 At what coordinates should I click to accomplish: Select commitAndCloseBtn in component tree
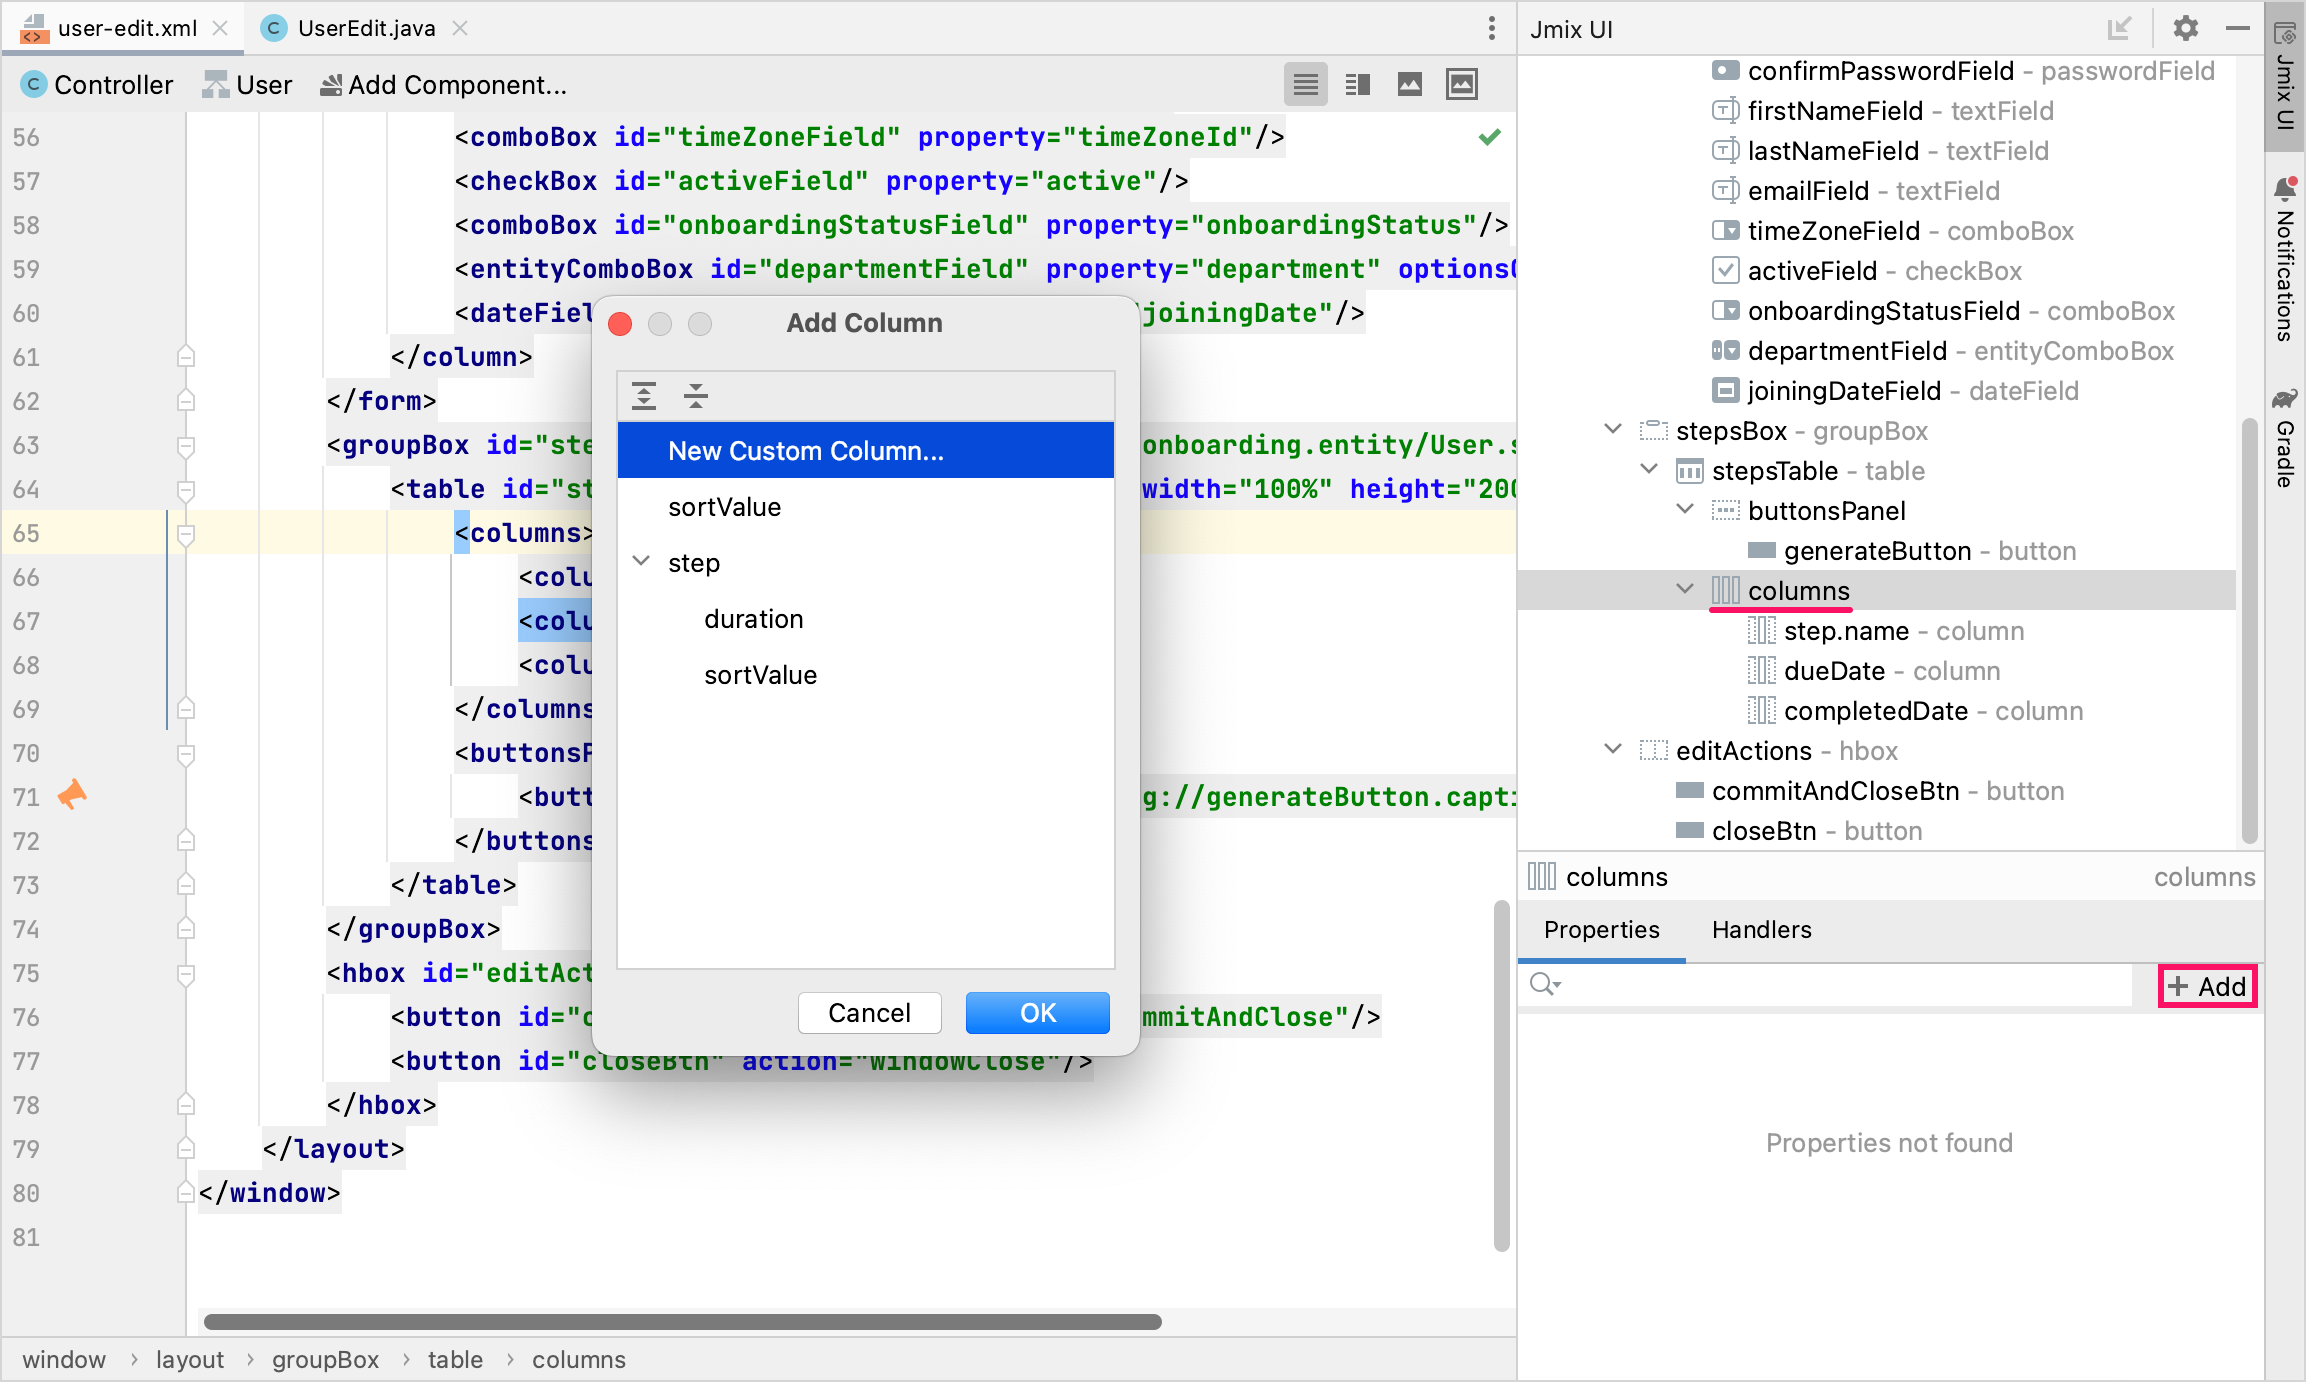tap(1870, 791)
